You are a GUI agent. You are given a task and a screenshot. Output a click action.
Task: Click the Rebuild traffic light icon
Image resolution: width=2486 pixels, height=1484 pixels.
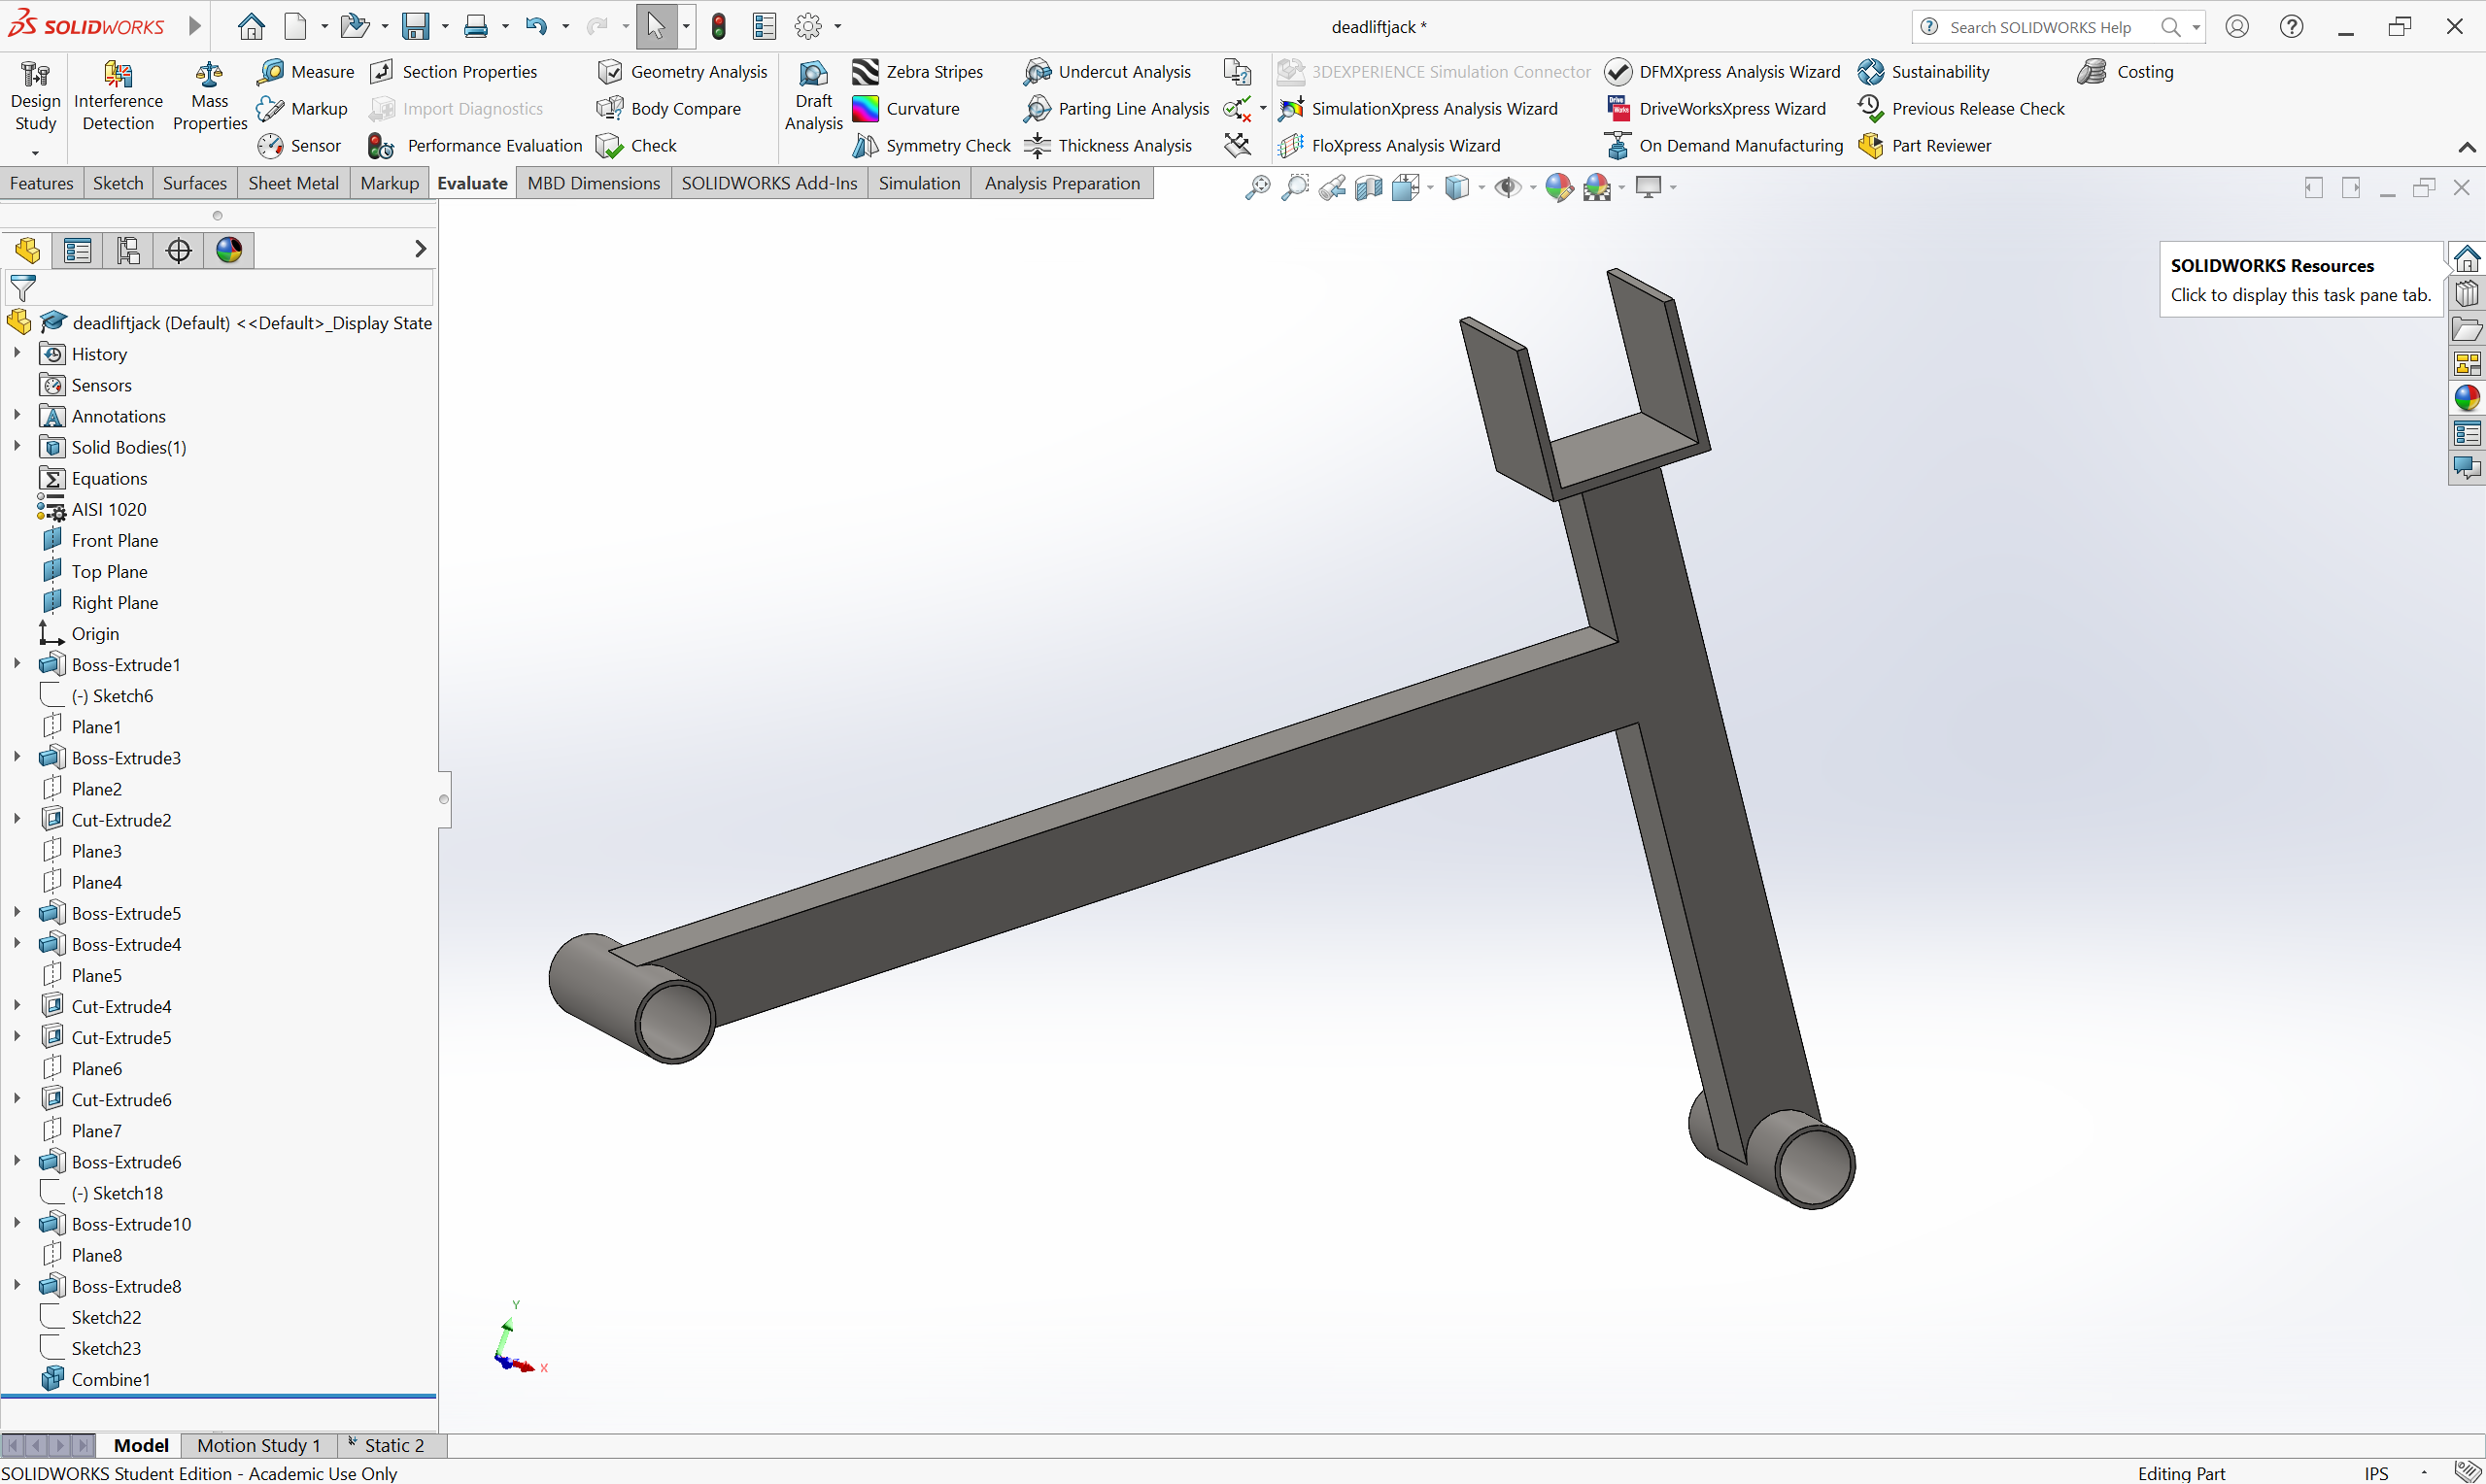pyautogui.click(x=718, y=26)
